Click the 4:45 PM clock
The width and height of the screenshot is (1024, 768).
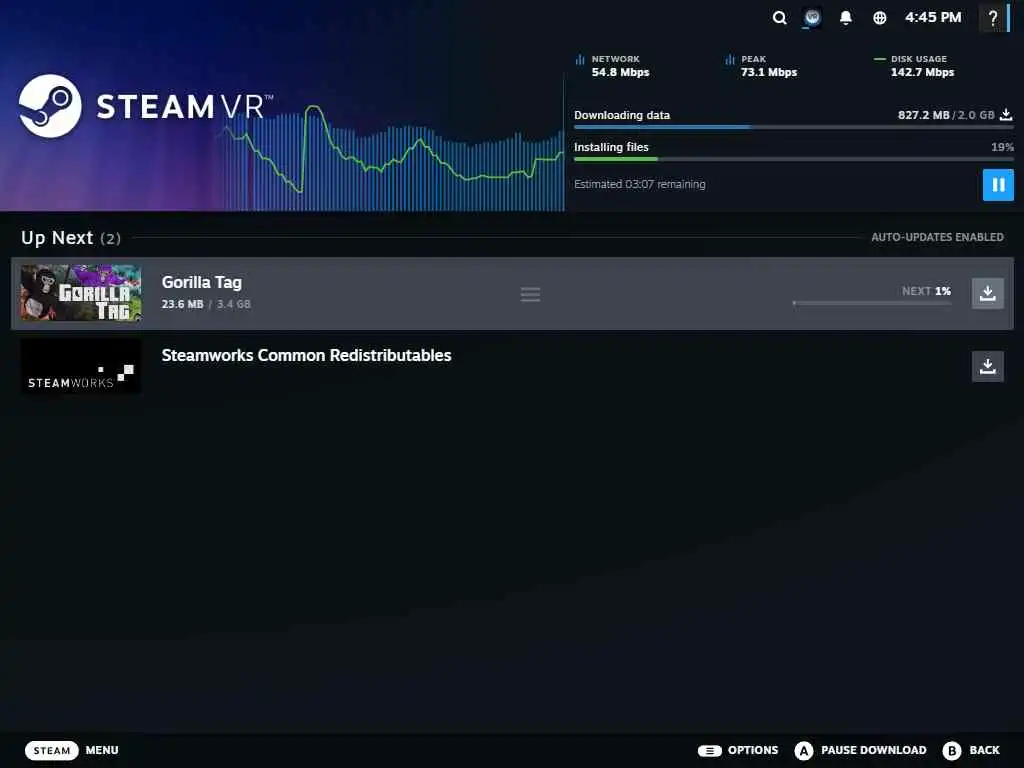point(933,18)
